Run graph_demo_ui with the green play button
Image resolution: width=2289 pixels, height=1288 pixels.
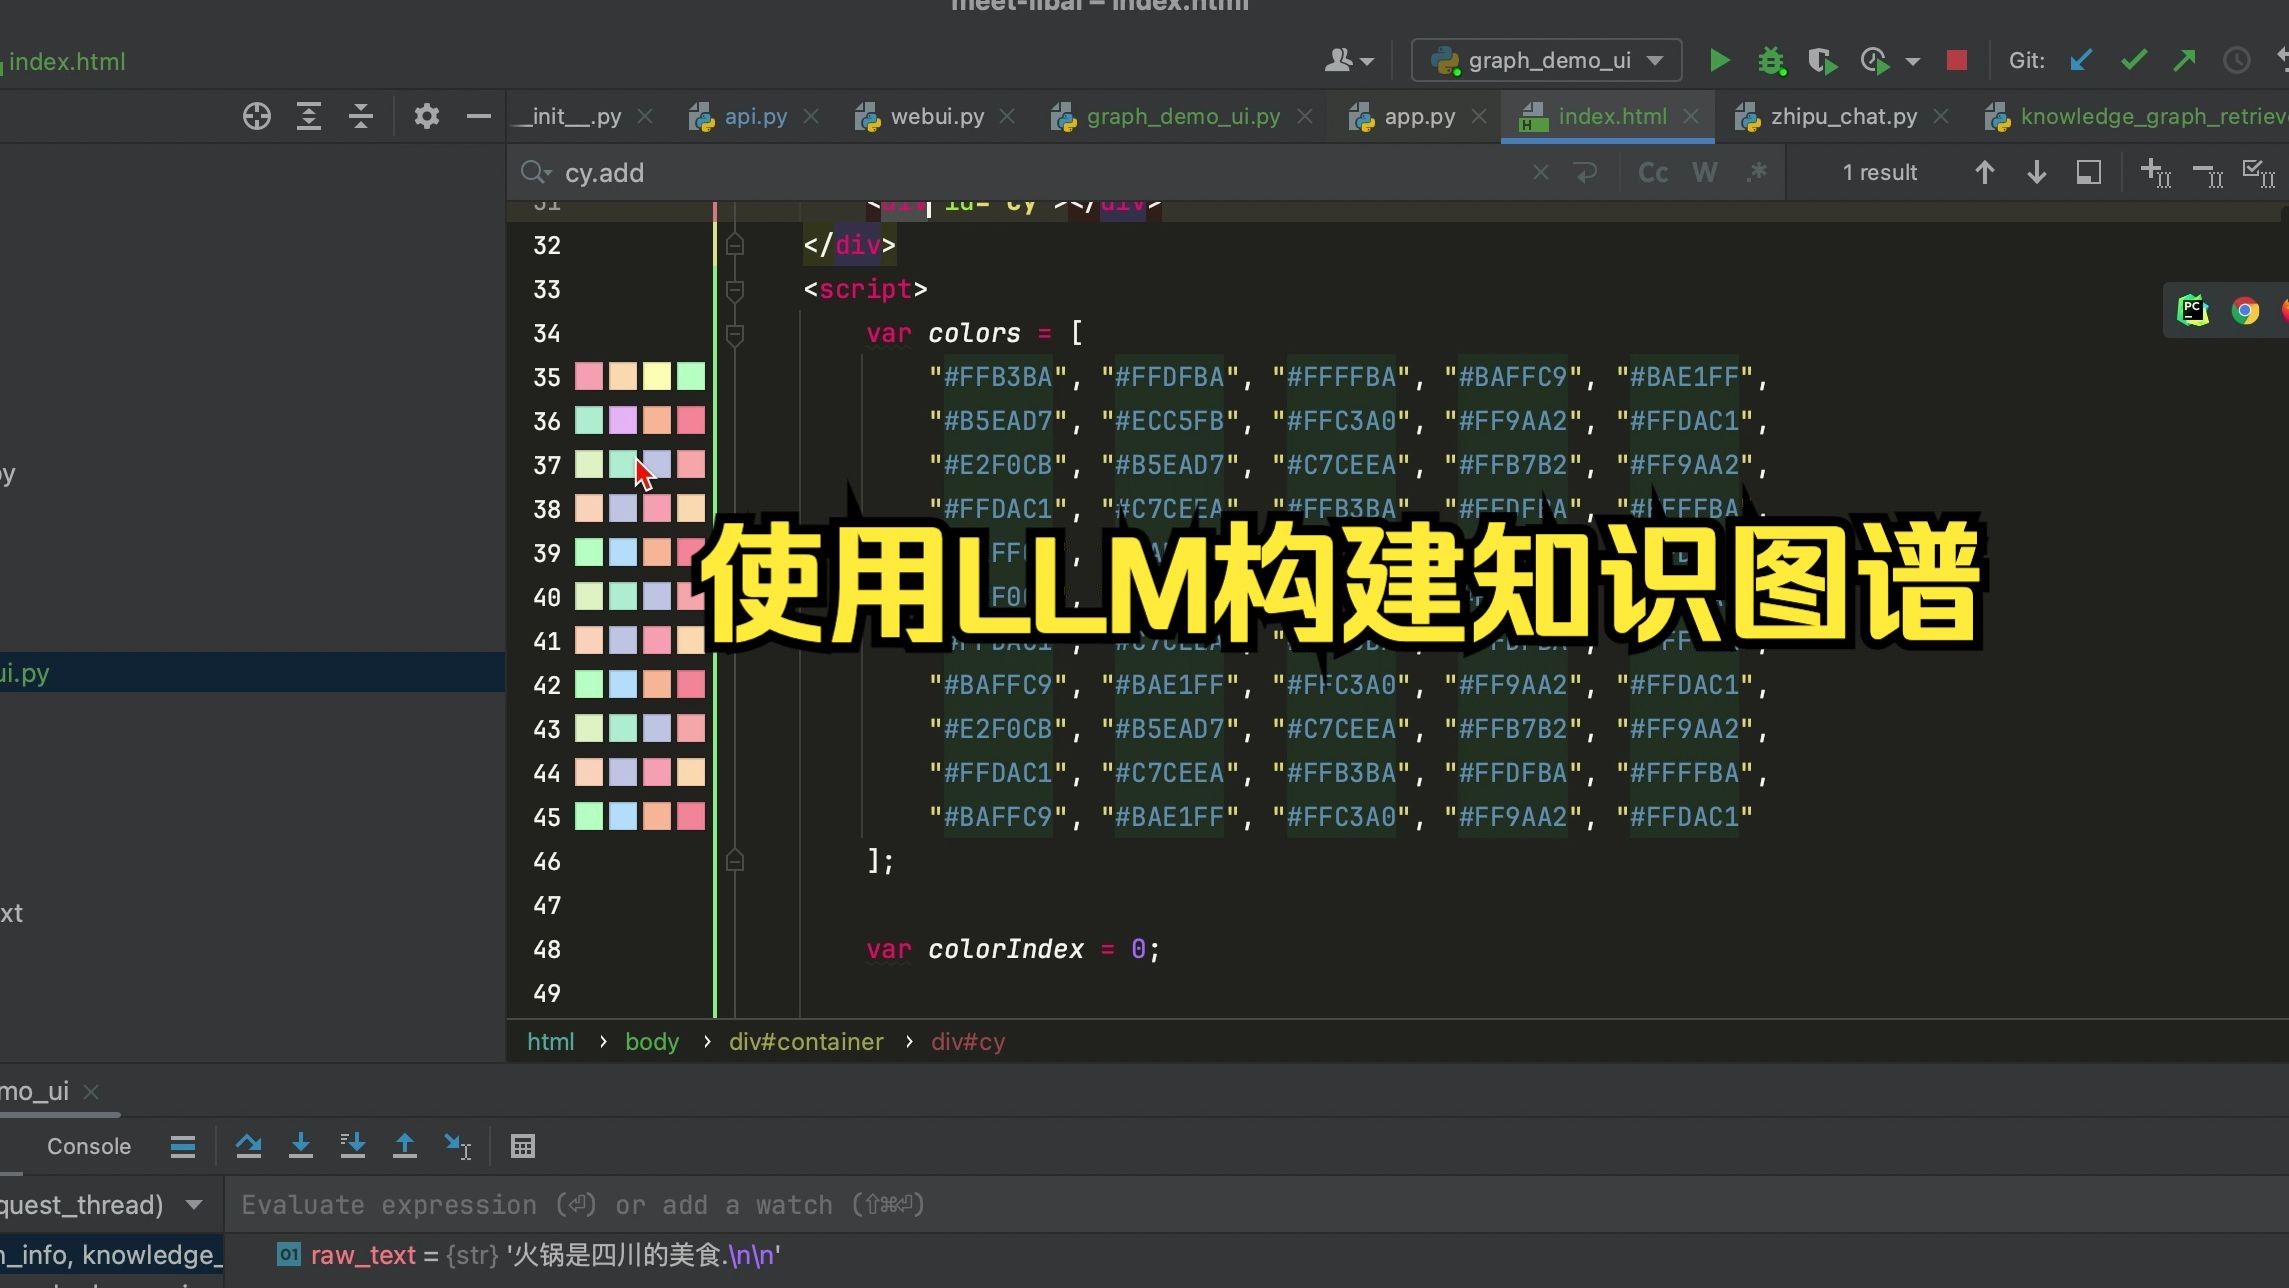pos(1719,61)
